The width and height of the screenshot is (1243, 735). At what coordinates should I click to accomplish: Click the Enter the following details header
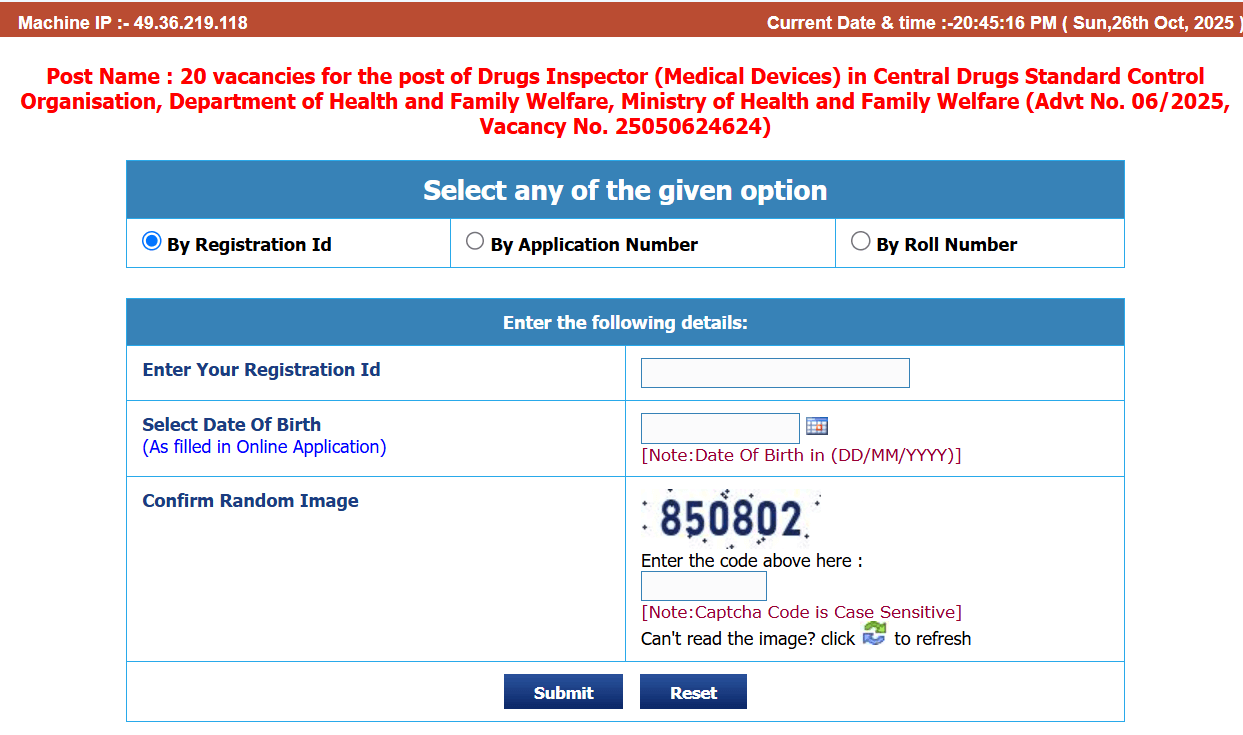tap(624, 322)
